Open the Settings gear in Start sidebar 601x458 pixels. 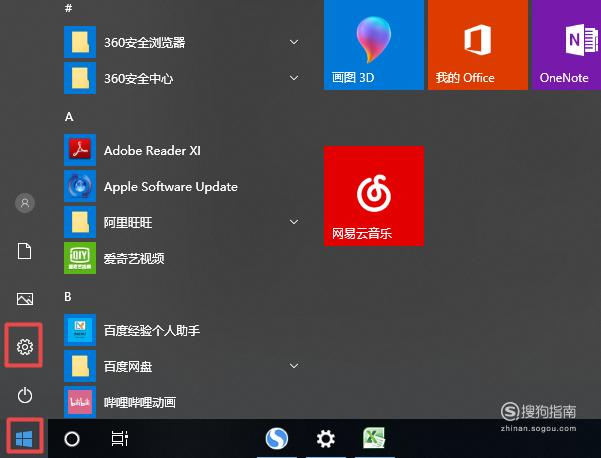point(25,346)
